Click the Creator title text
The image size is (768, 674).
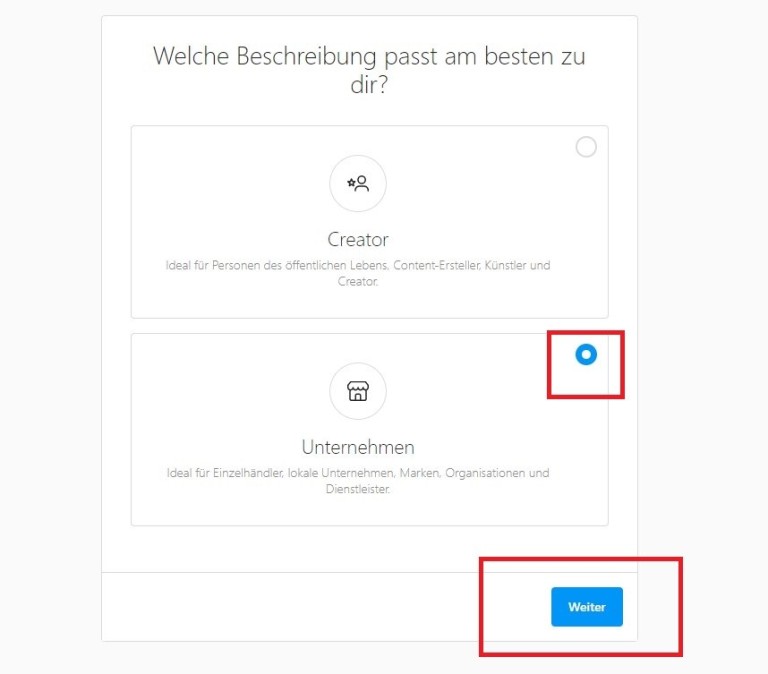coord(358,240)
